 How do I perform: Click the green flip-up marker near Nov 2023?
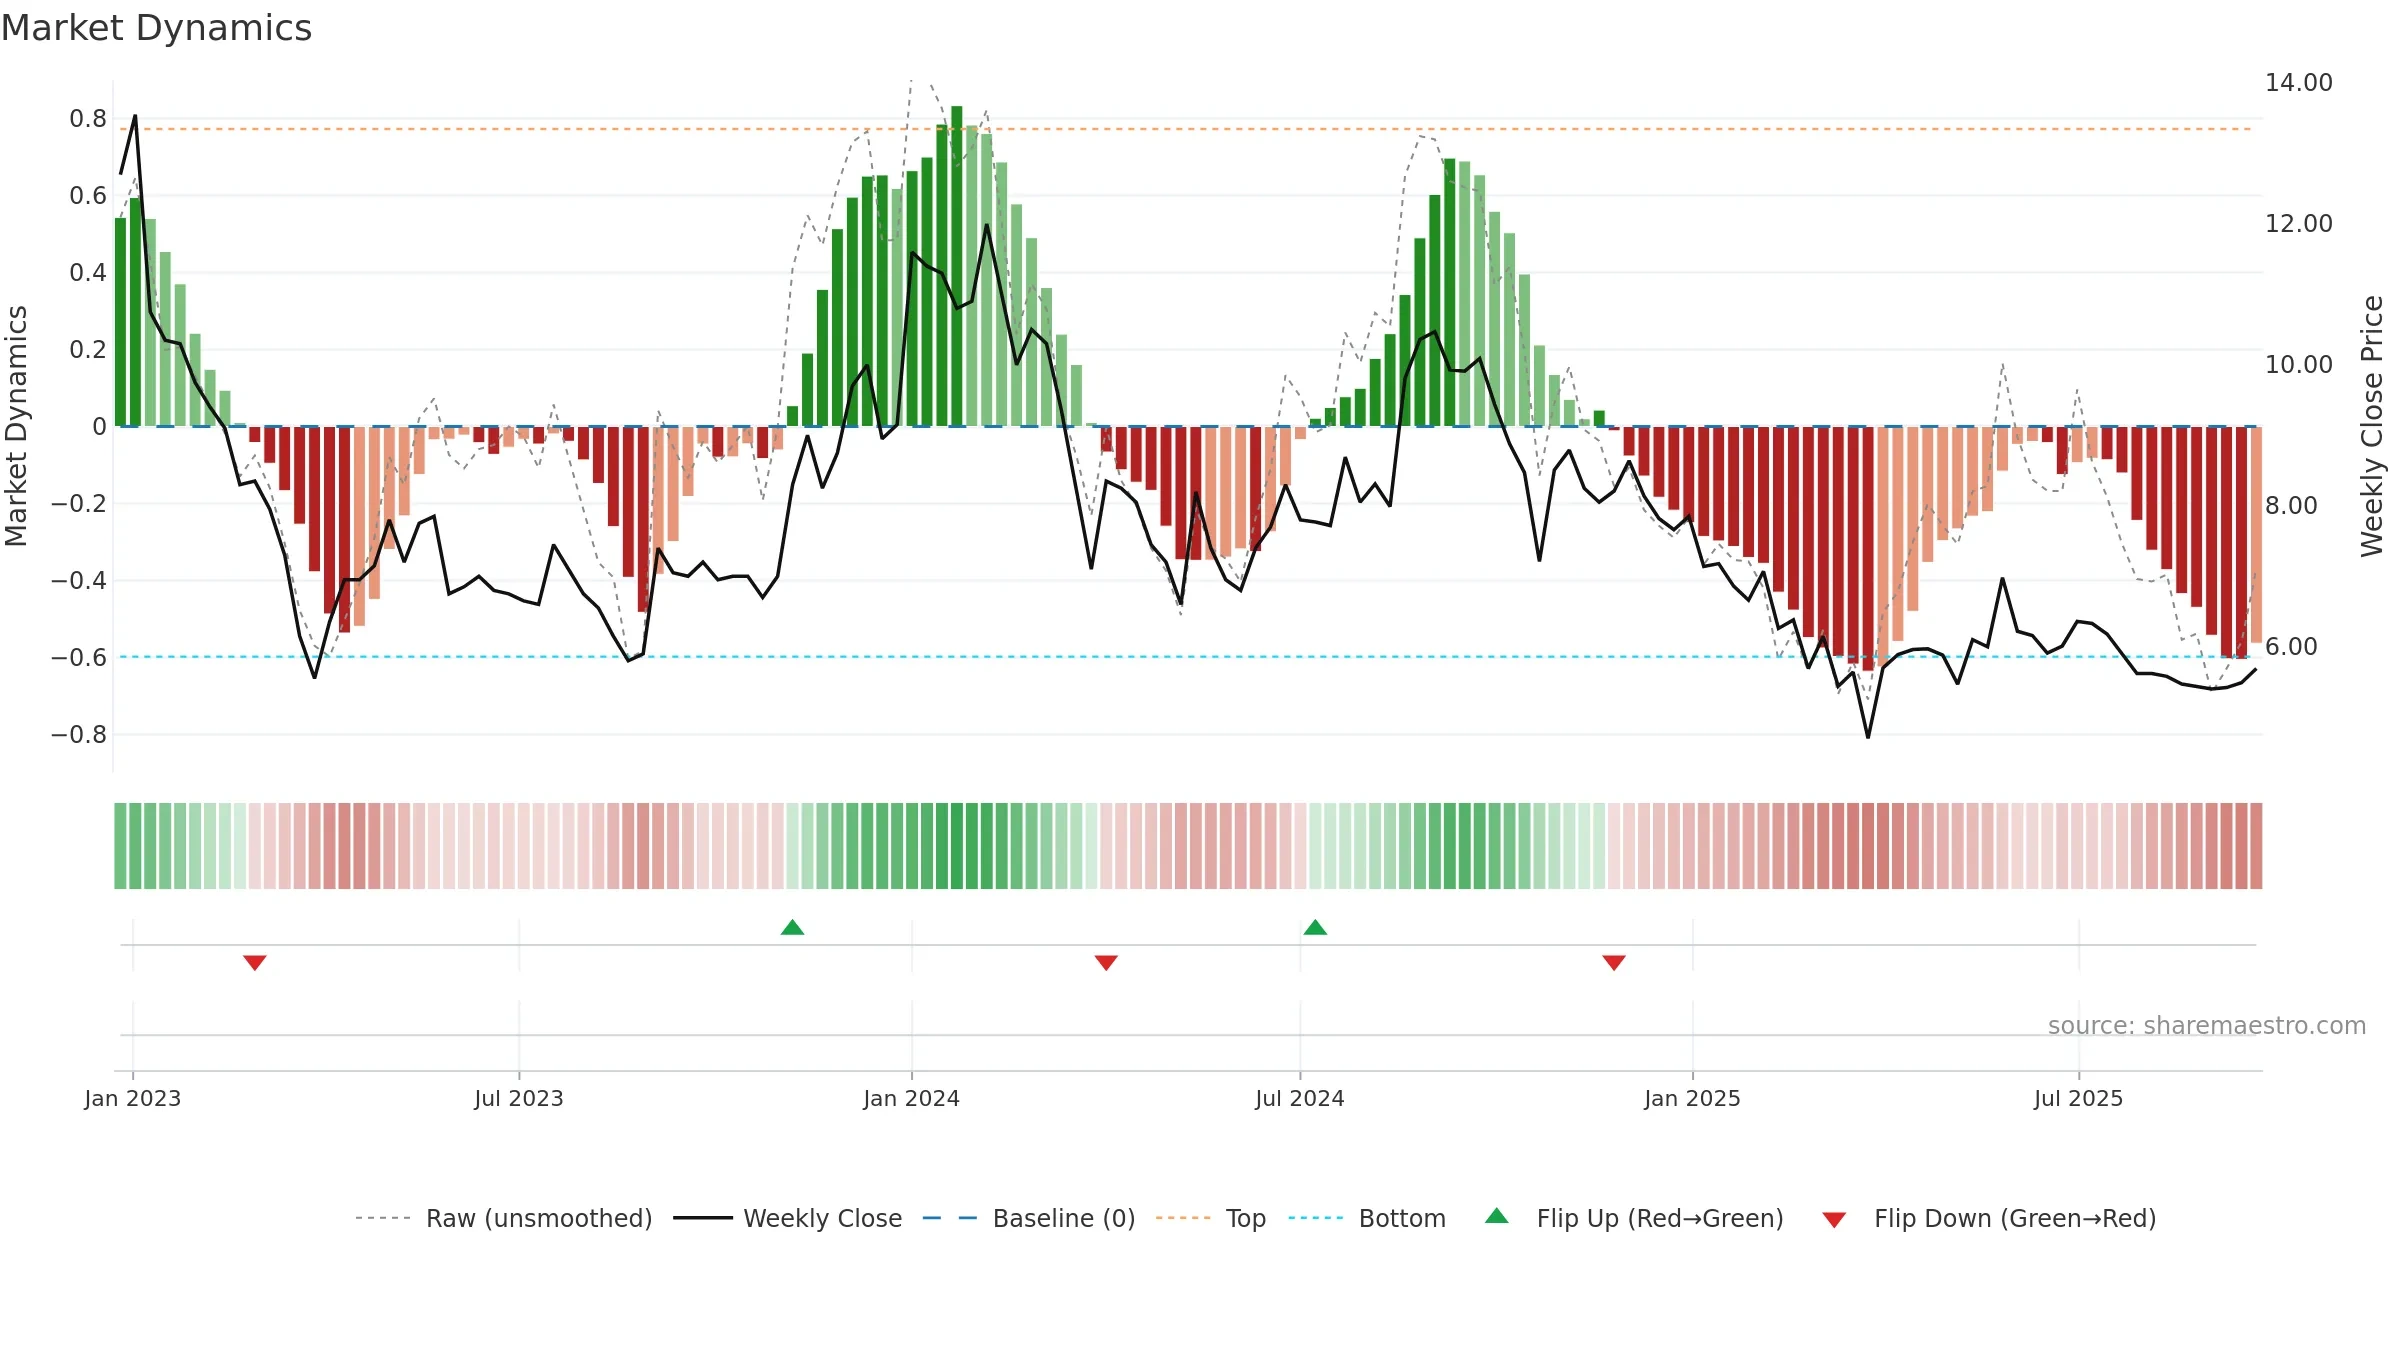792,927
